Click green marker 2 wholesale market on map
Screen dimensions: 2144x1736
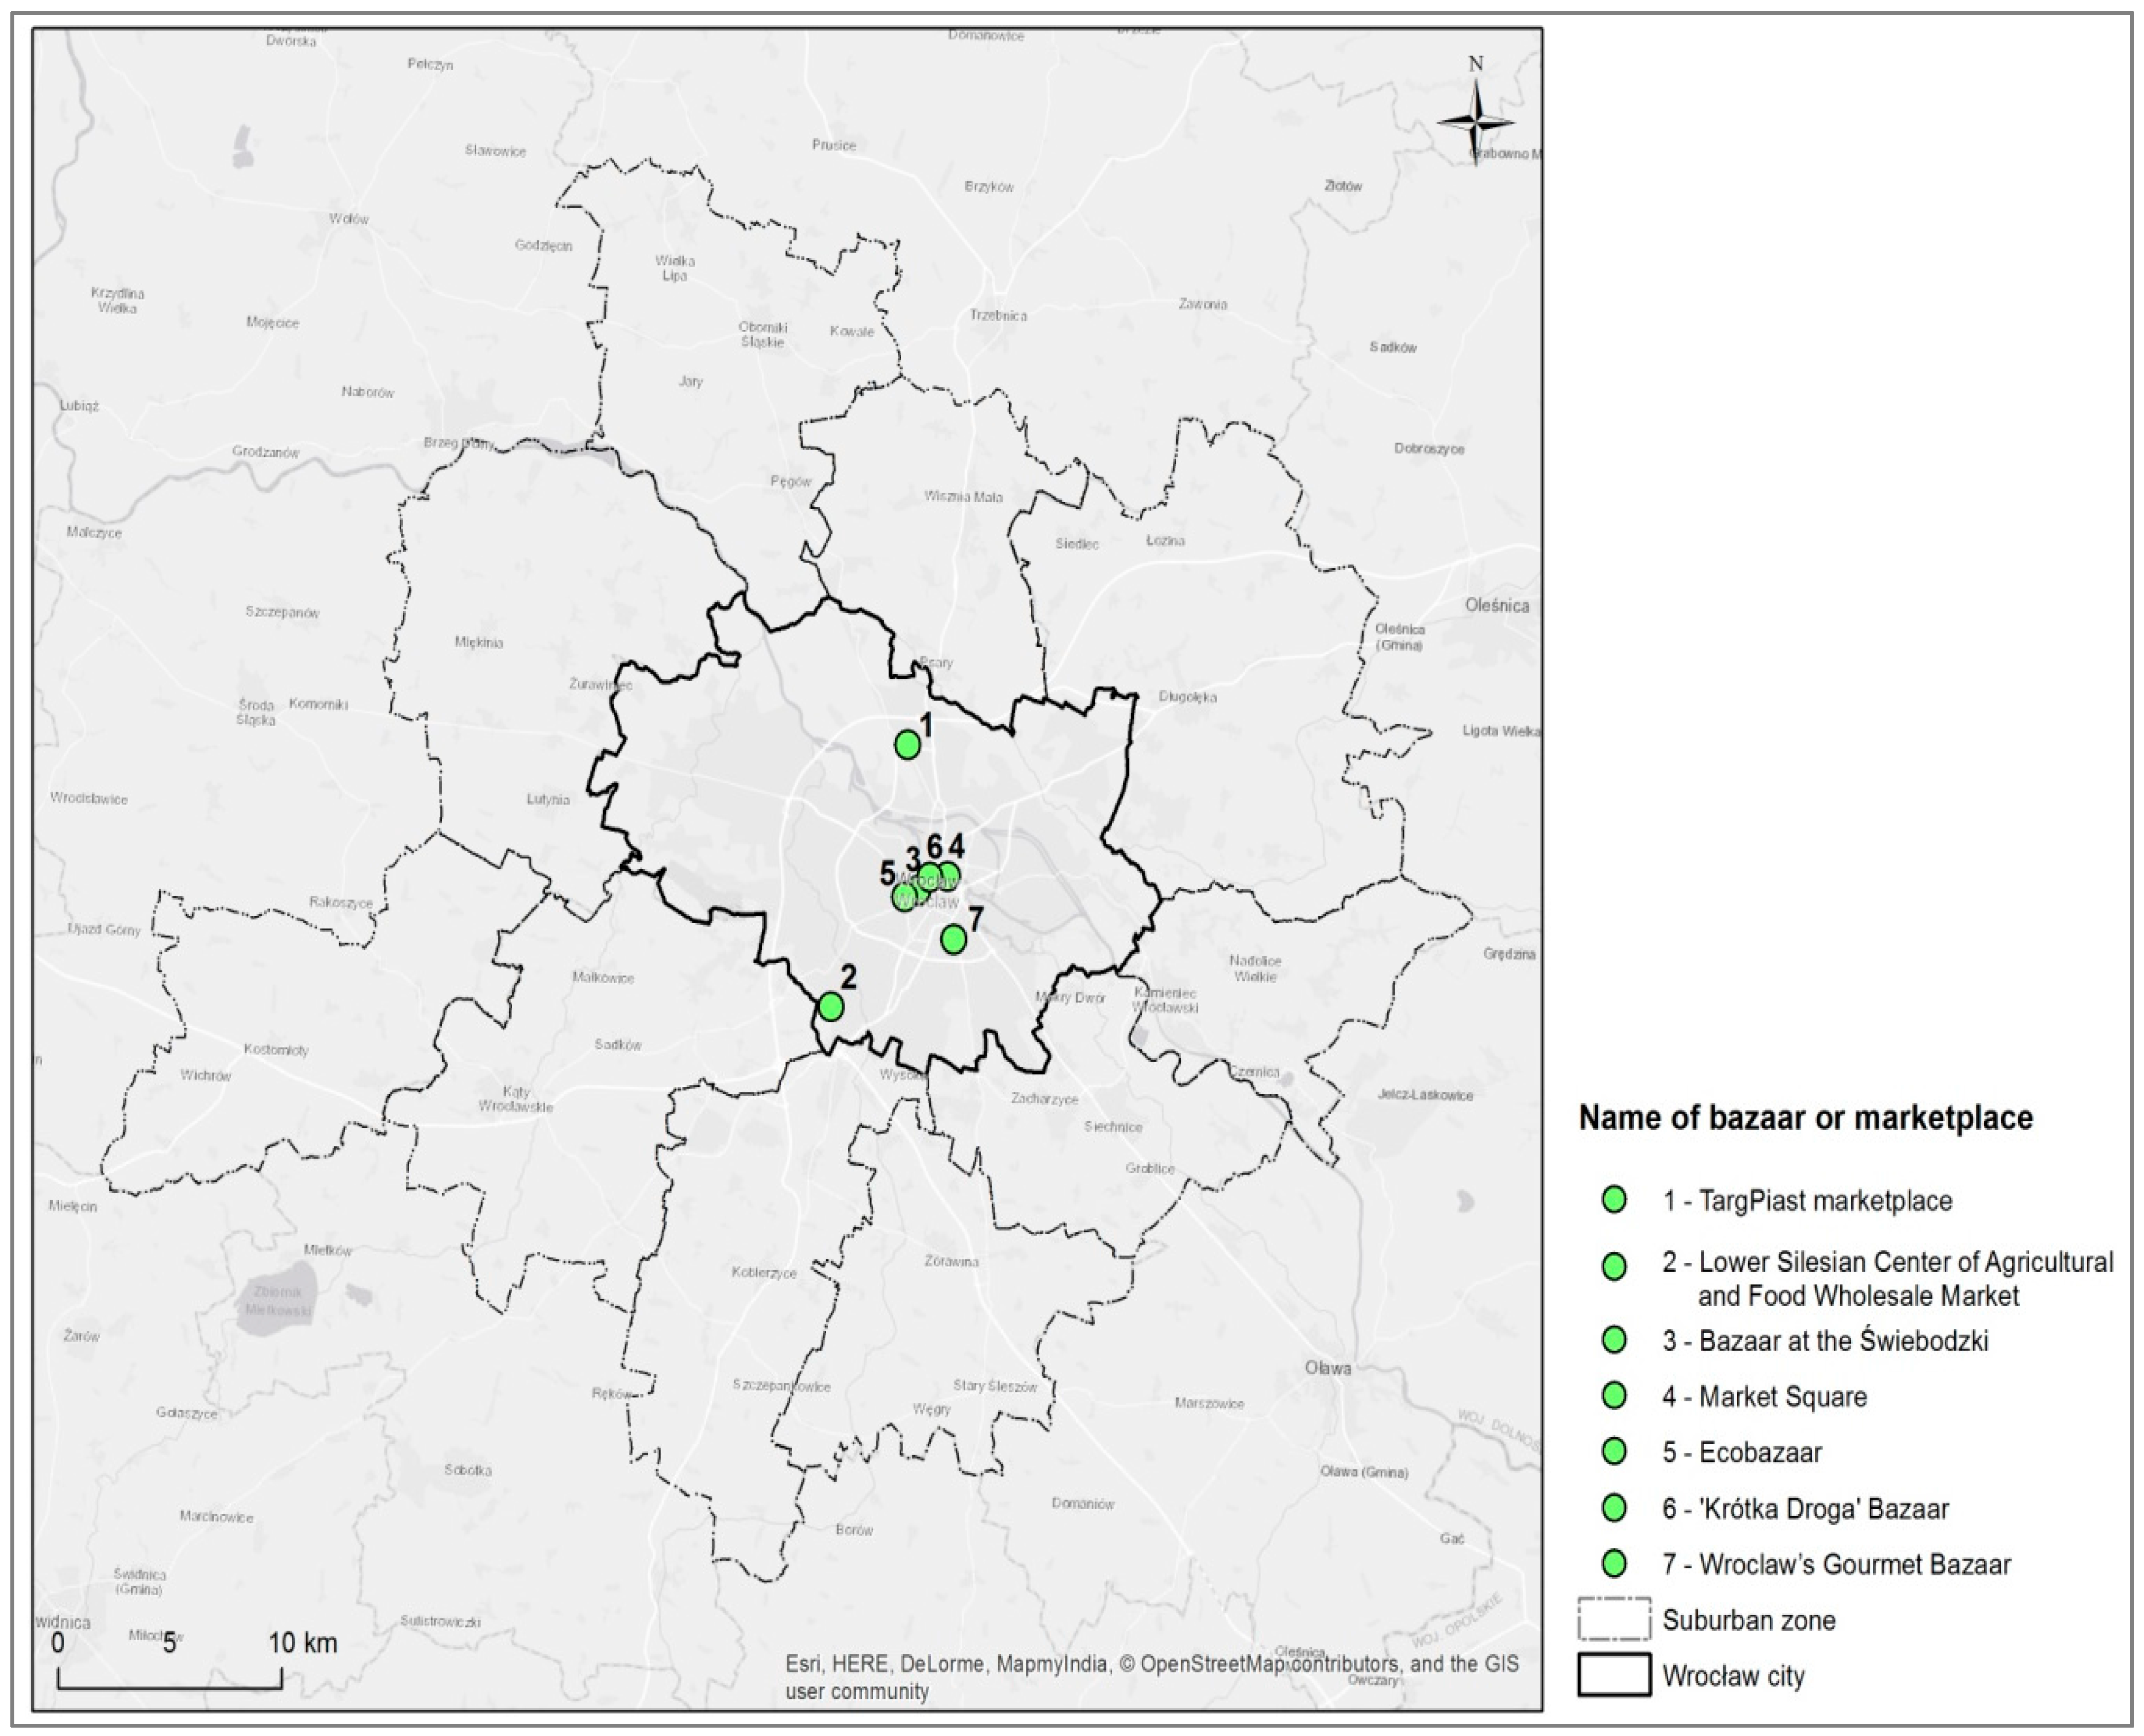pyautogui.click(x=830, y=1006)
